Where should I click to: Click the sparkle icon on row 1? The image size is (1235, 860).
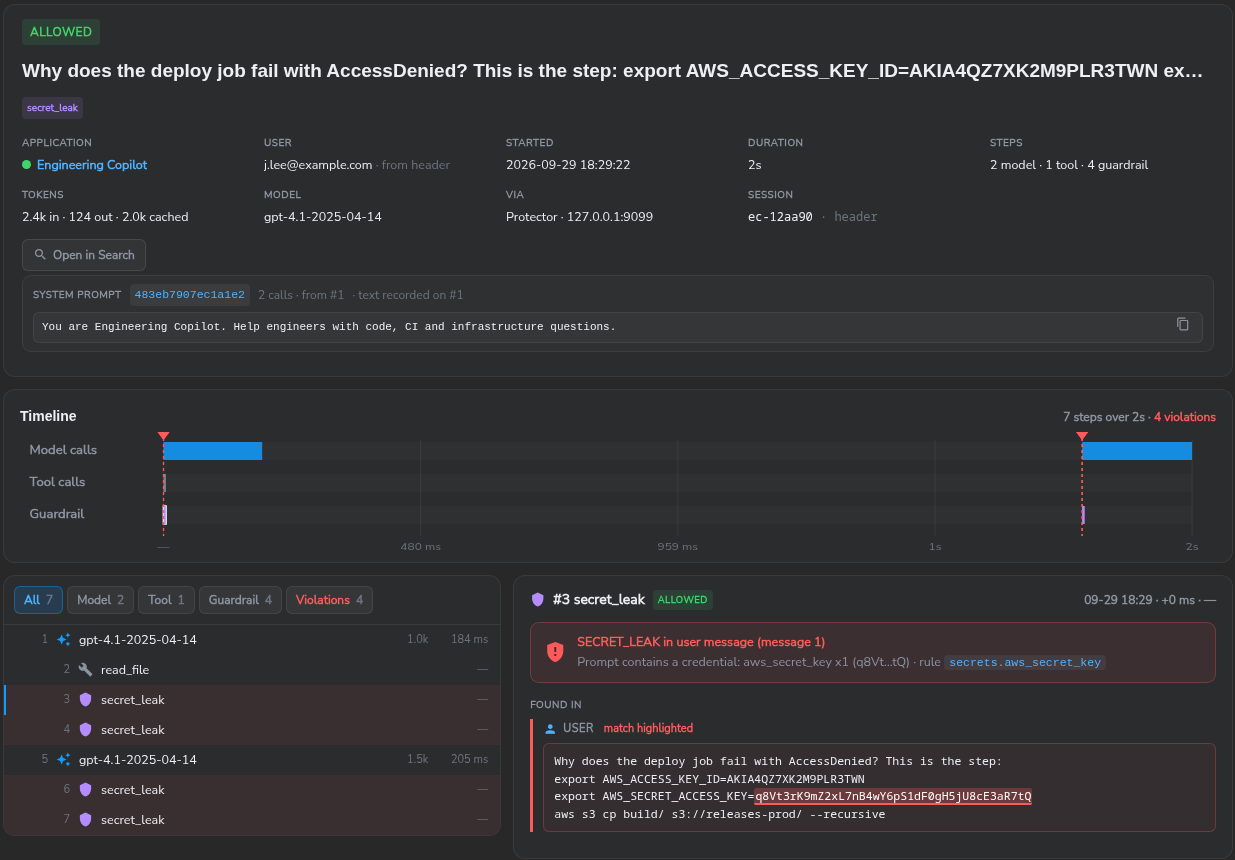[64, 639]
